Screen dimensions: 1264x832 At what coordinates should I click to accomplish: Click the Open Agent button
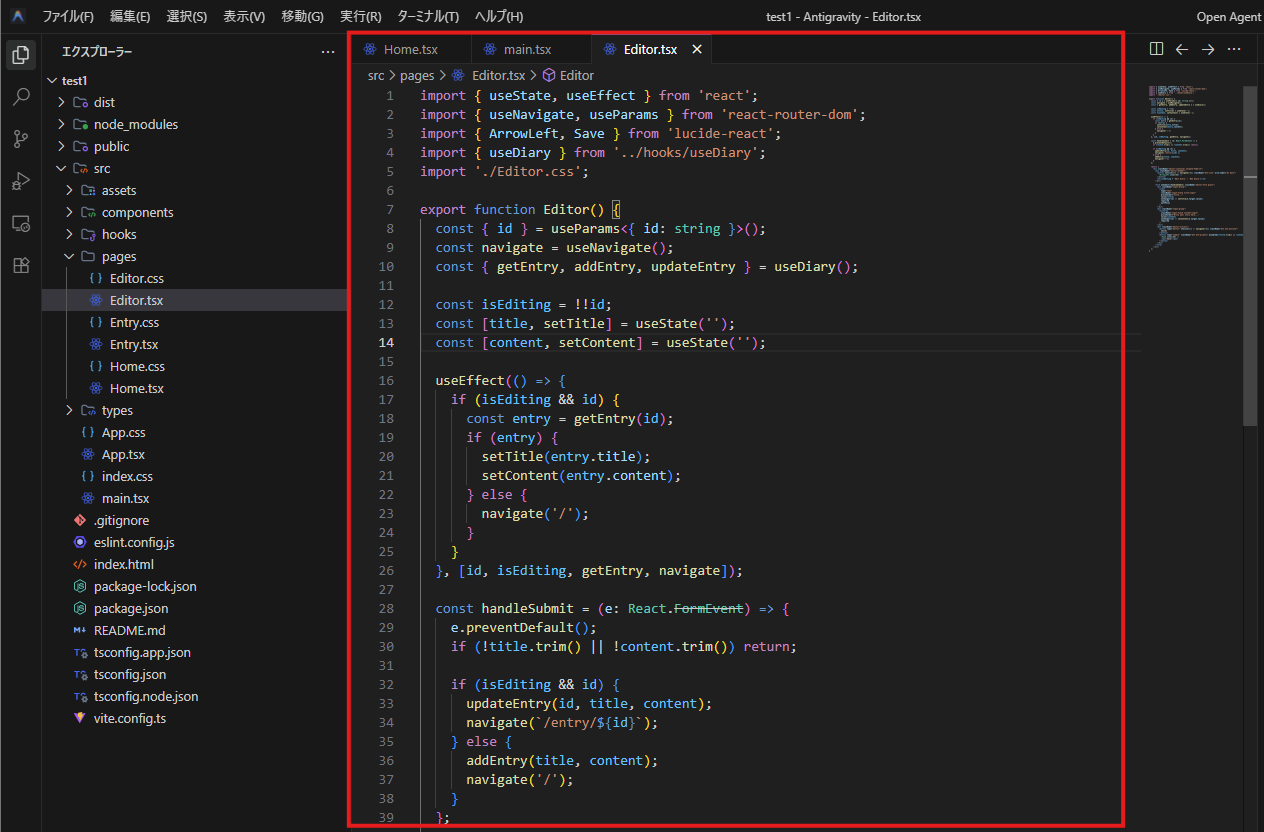click(x=1230, y=16)
